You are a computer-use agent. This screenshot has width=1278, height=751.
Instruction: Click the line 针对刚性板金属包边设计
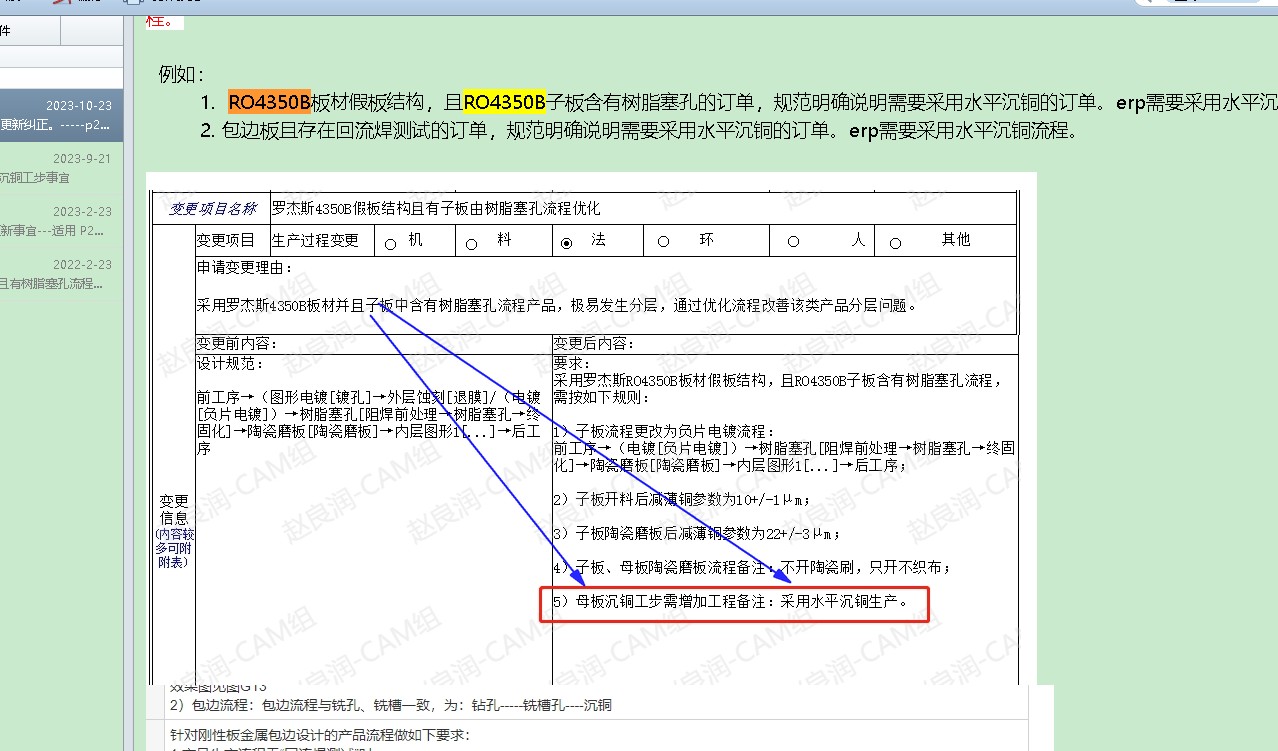tap(320, 736)
